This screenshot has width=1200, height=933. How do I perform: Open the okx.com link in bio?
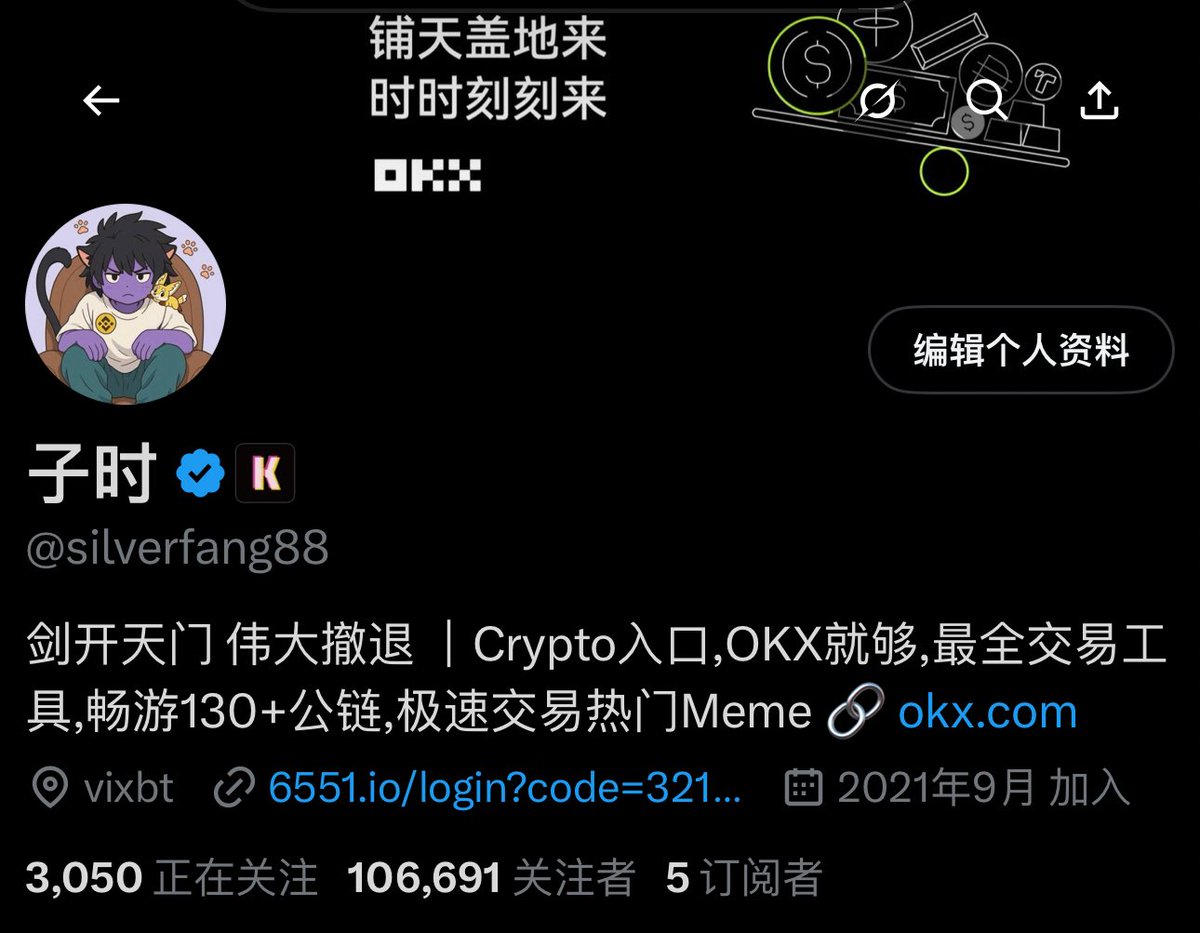(988, 712)
